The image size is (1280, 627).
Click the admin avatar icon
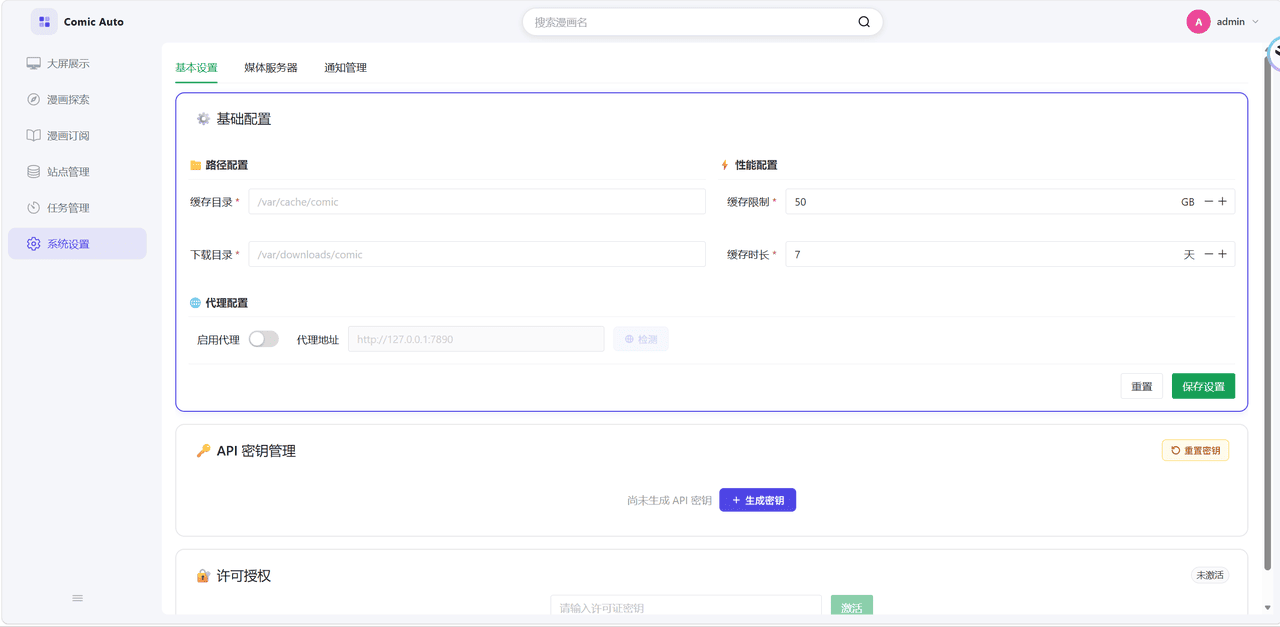(1198, 22)
